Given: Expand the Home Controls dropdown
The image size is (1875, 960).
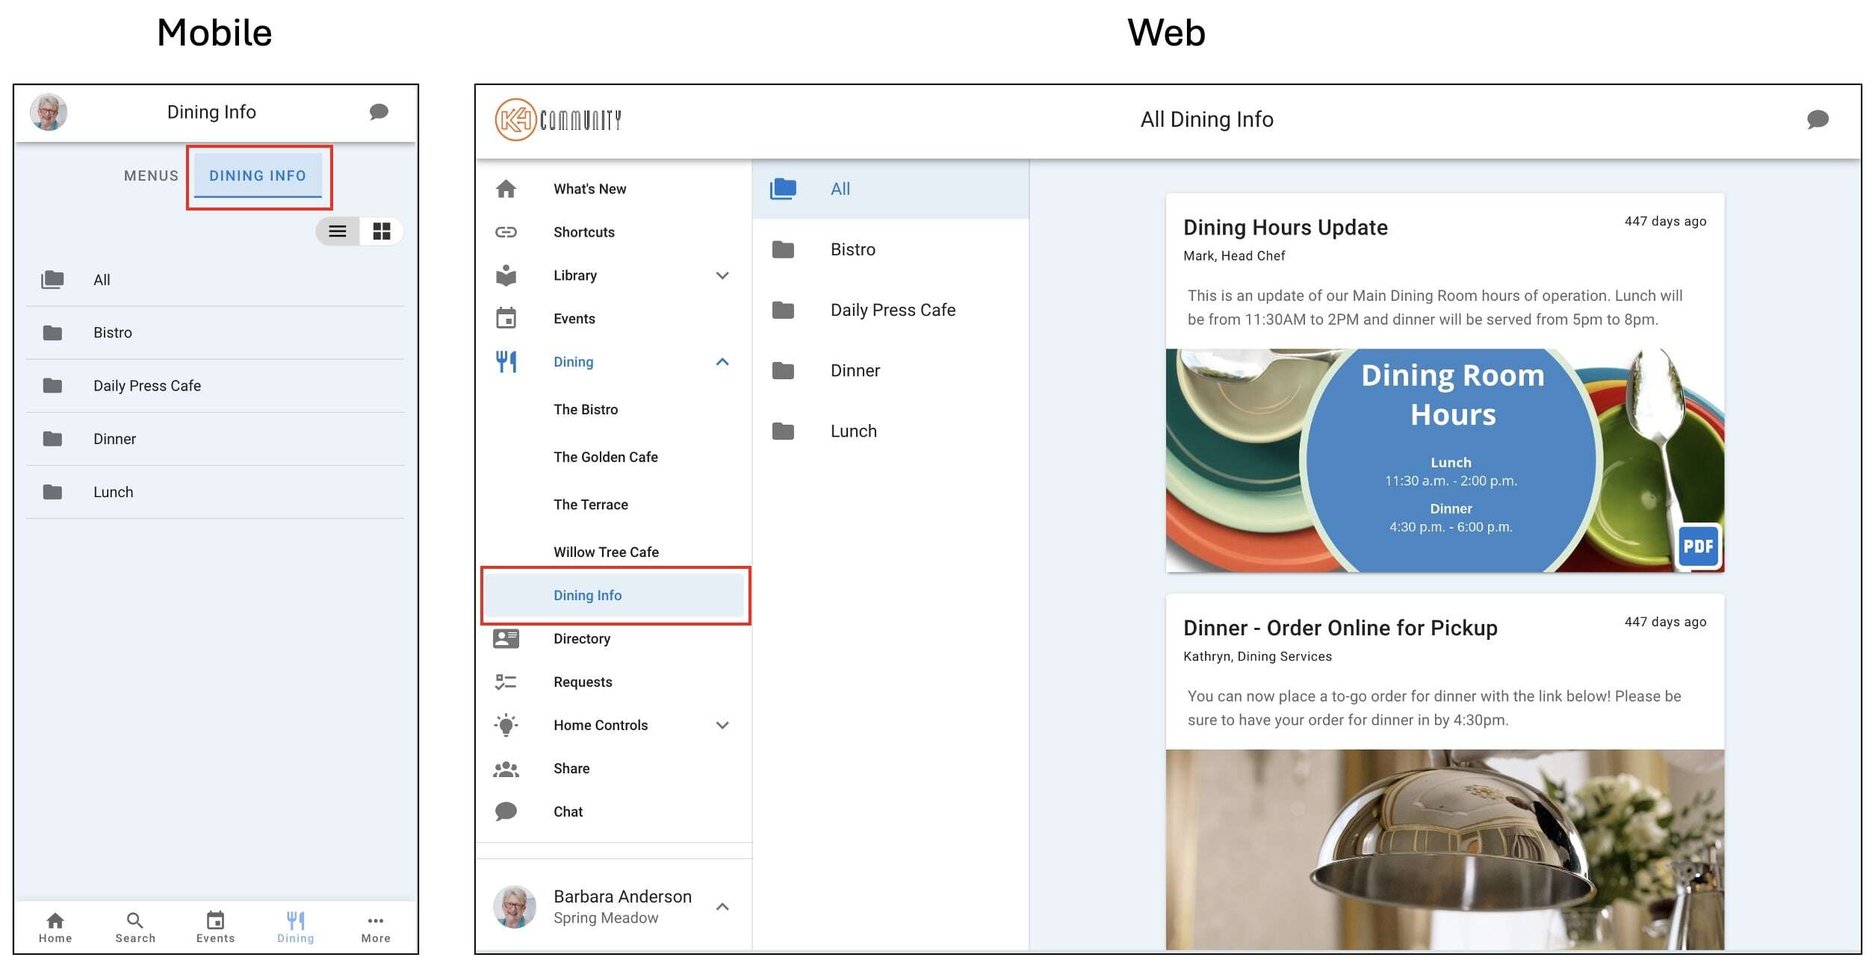Looking at the screenshot, I should (722, 725).
